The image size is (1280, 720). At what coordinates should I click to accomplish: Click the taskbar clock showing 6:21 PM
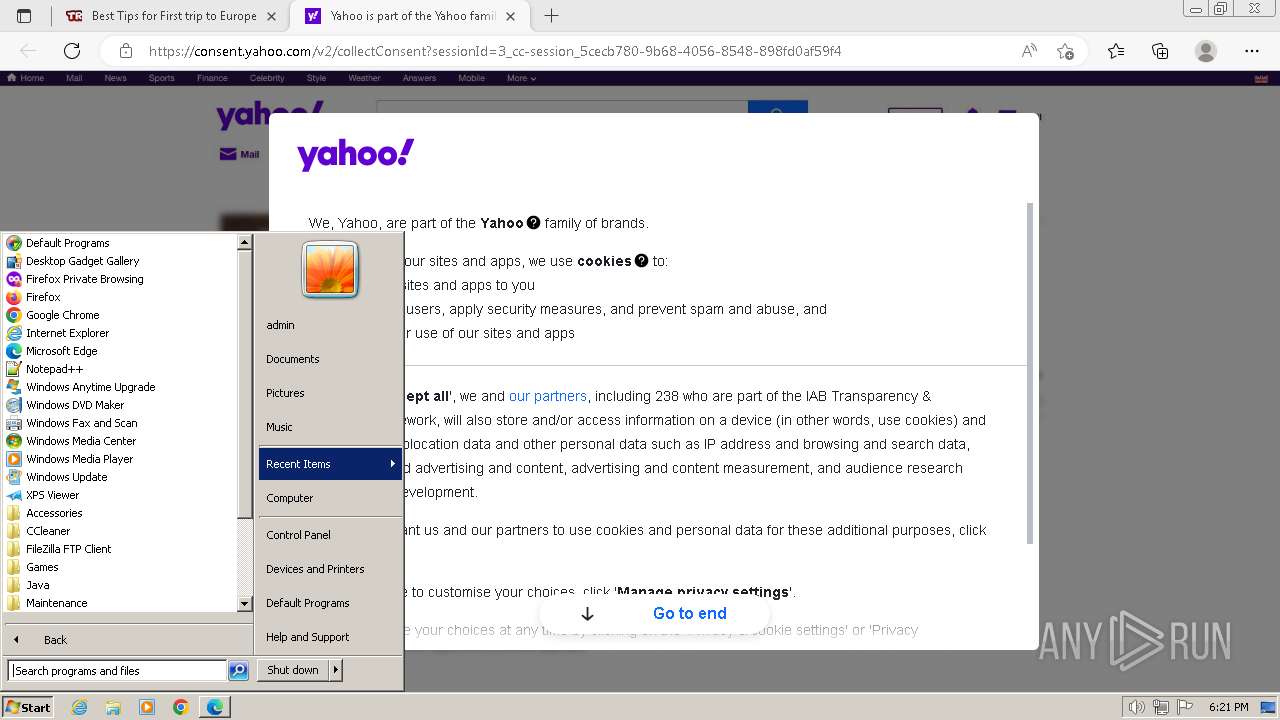click(x=1228, y=707)
